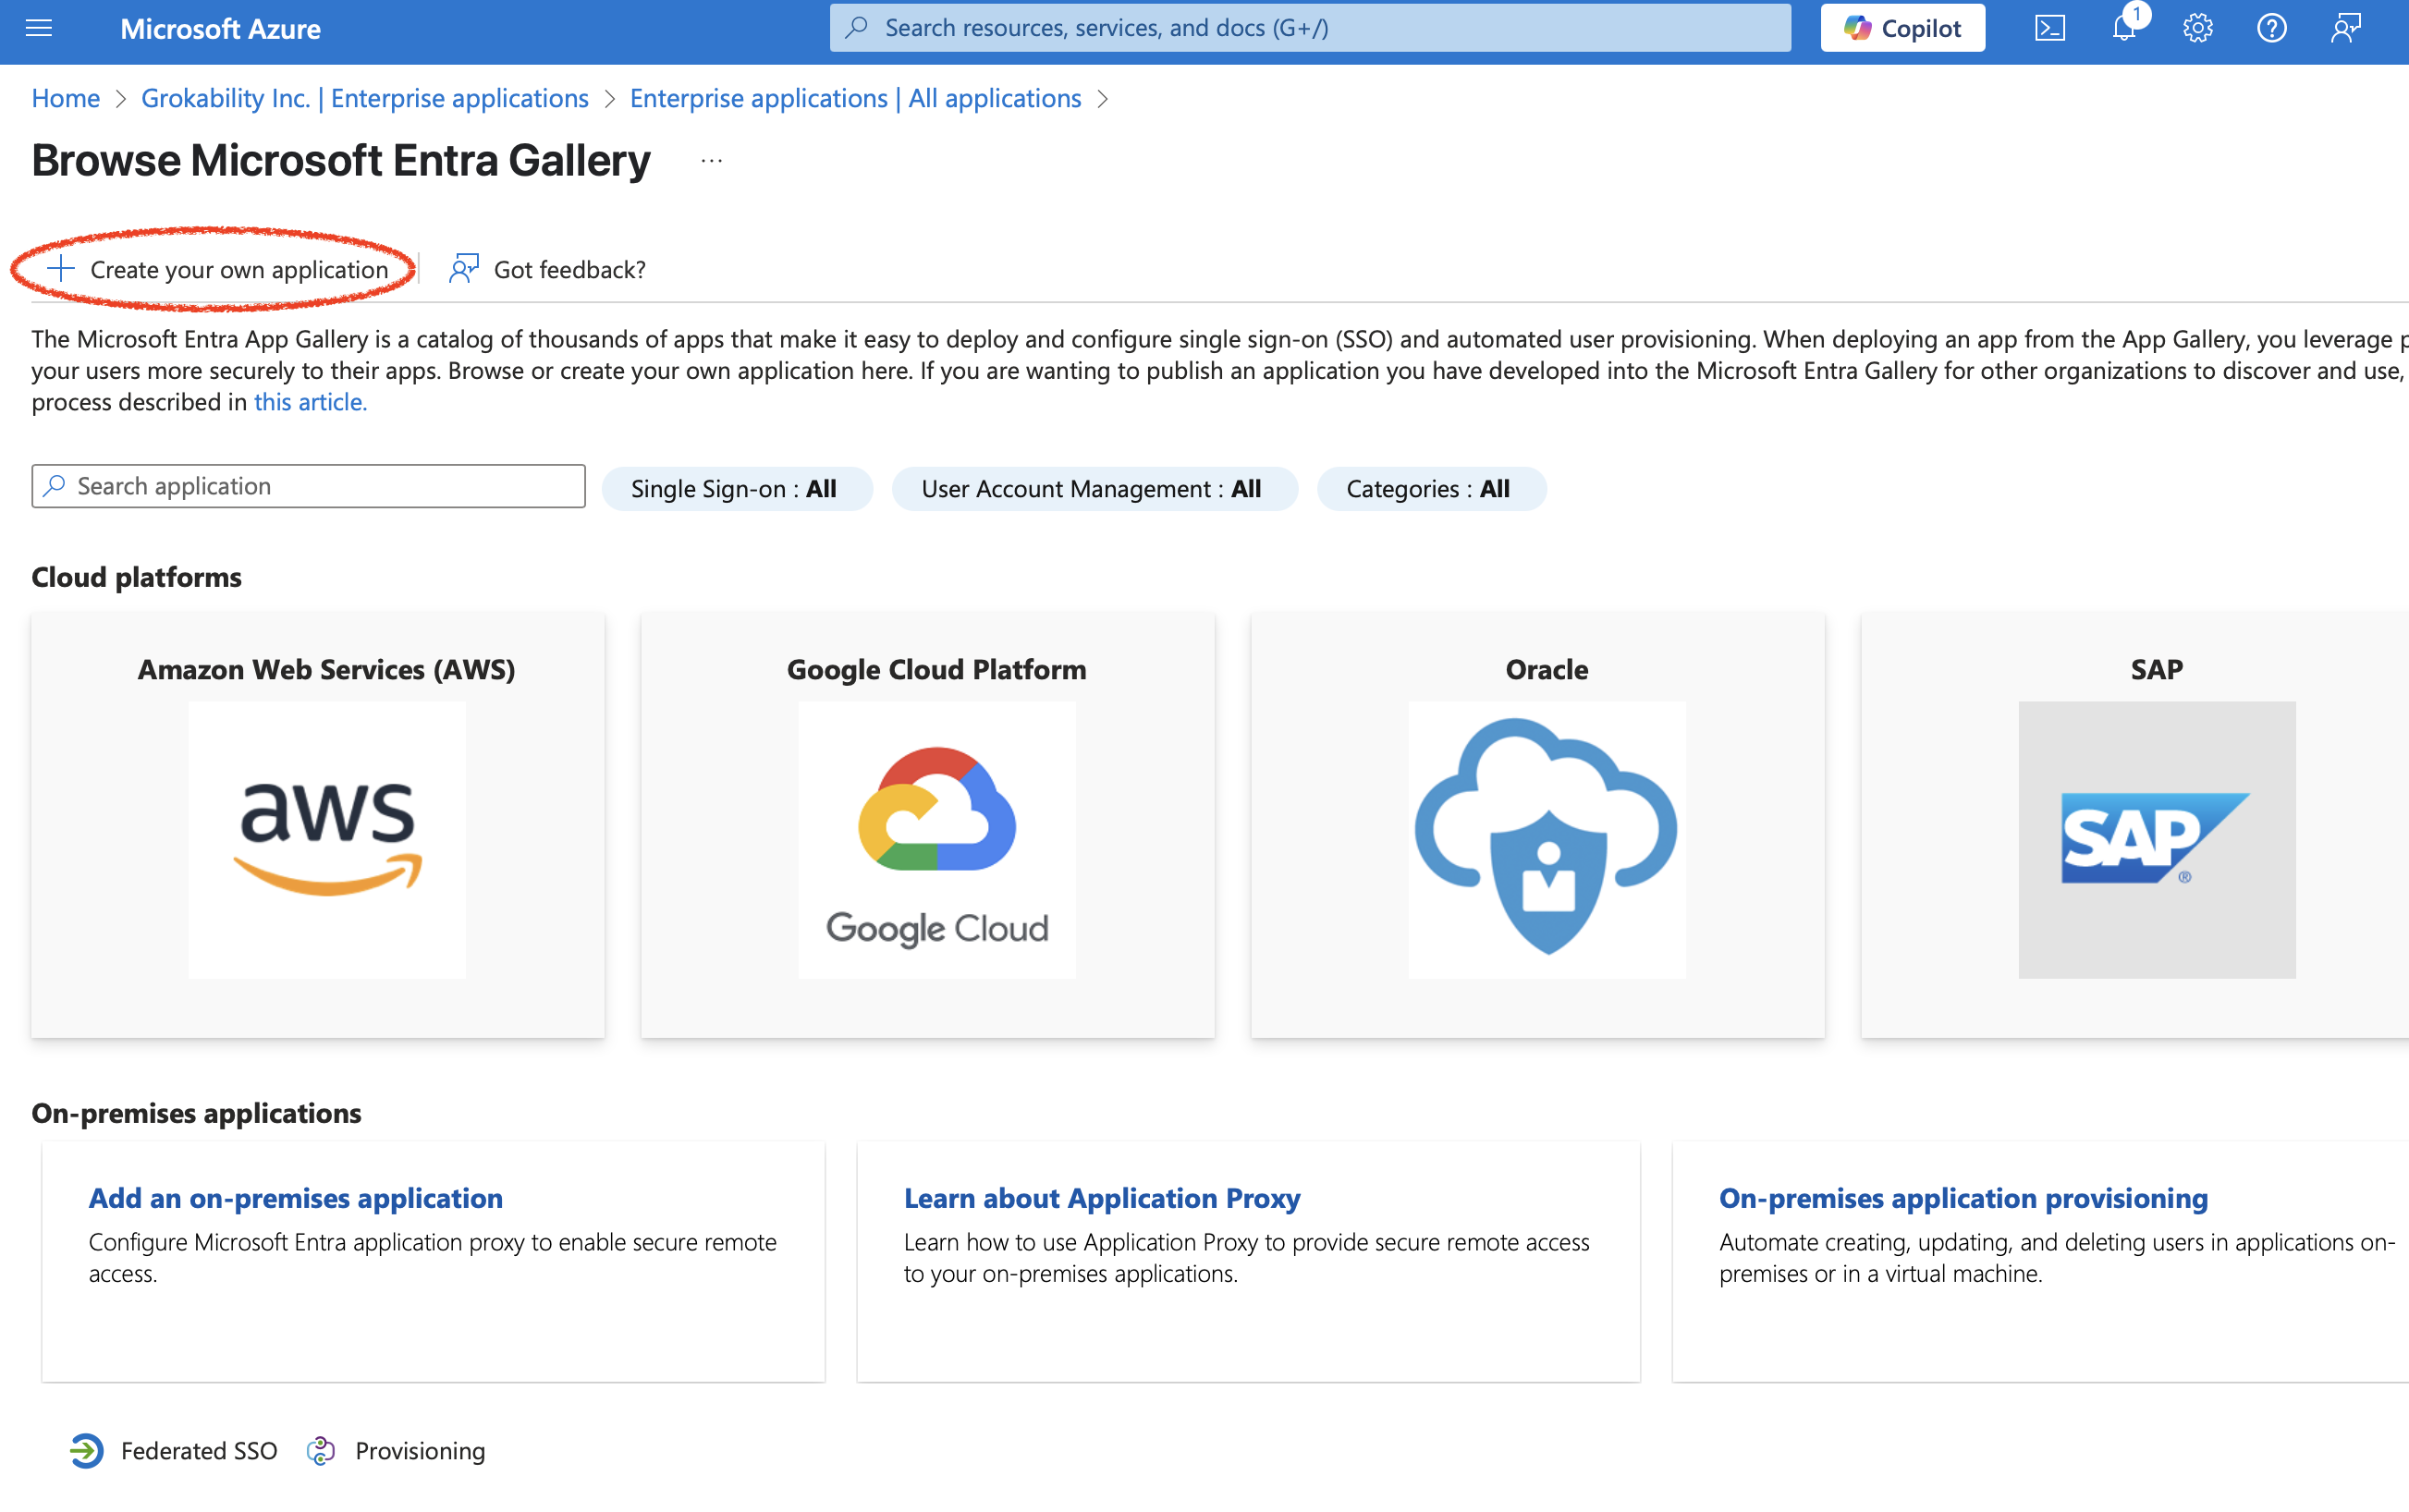Click the AWS logo image
Screen dimensions: 2409x1512
coord(327,839)
